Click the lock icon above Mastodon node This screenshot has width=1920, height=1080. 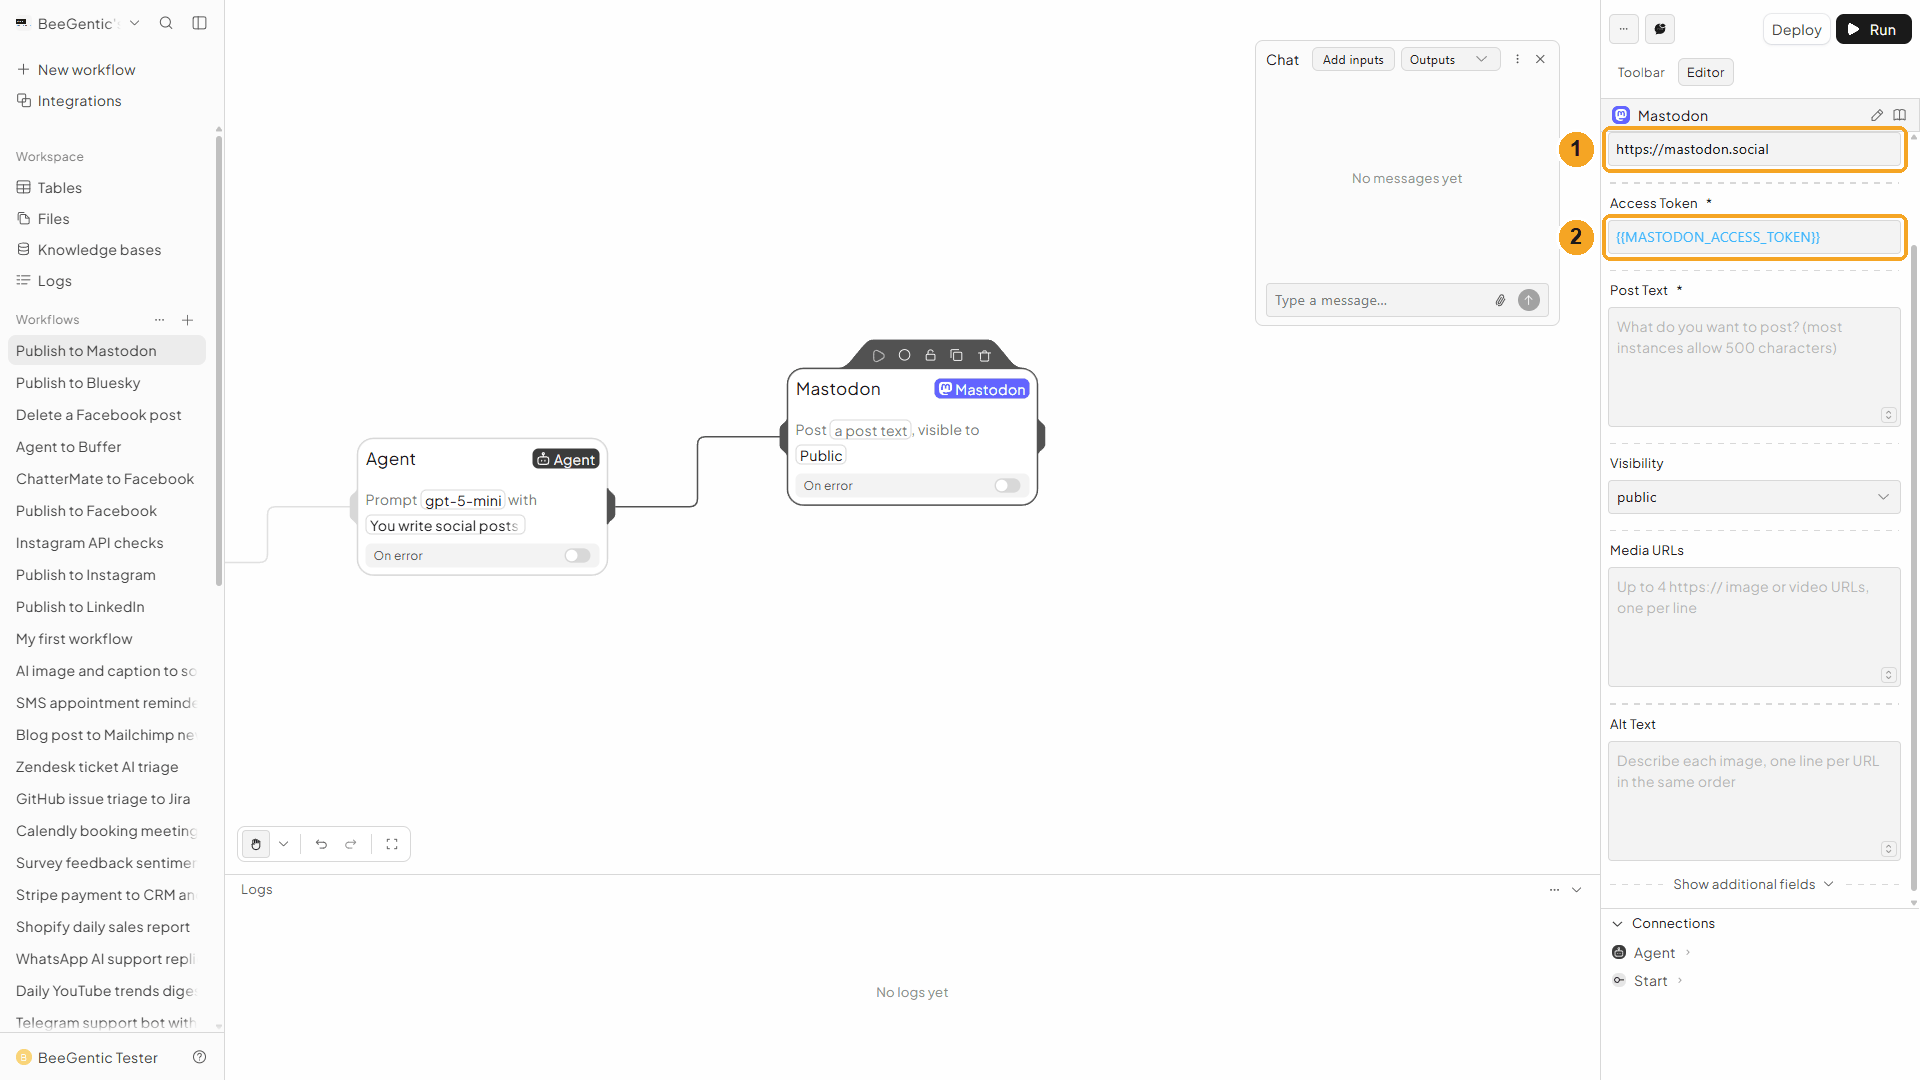tap(930, 356)
